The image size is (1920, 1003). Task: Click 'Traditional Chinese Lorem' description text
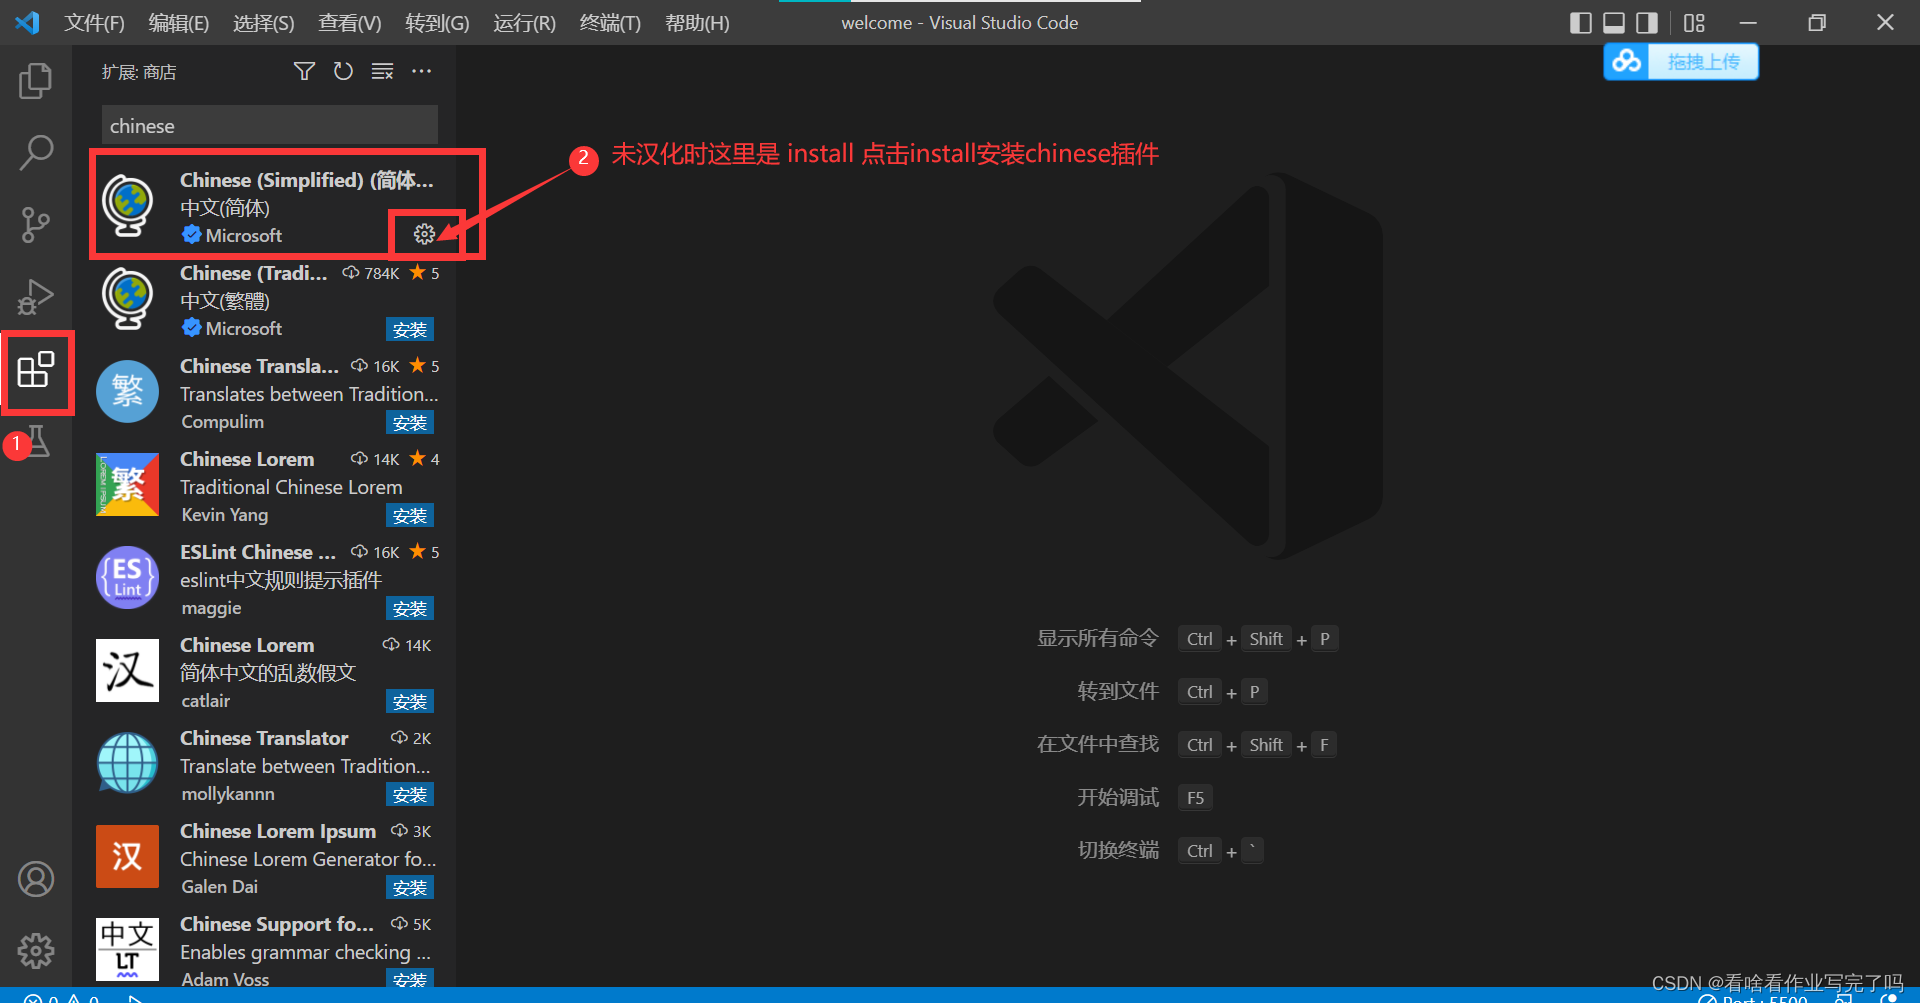pyautogui.click(x=291, y=487)
